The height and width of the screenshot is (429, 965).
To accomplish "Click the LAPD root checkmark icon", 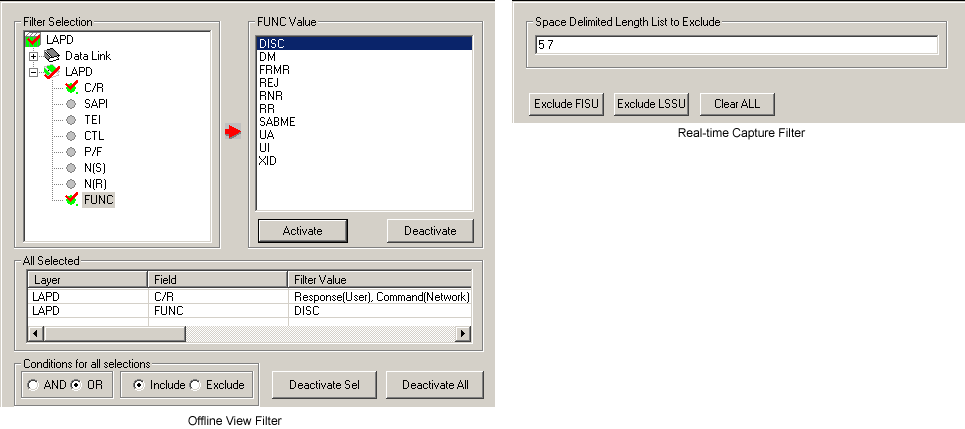I will pos(33,39).
